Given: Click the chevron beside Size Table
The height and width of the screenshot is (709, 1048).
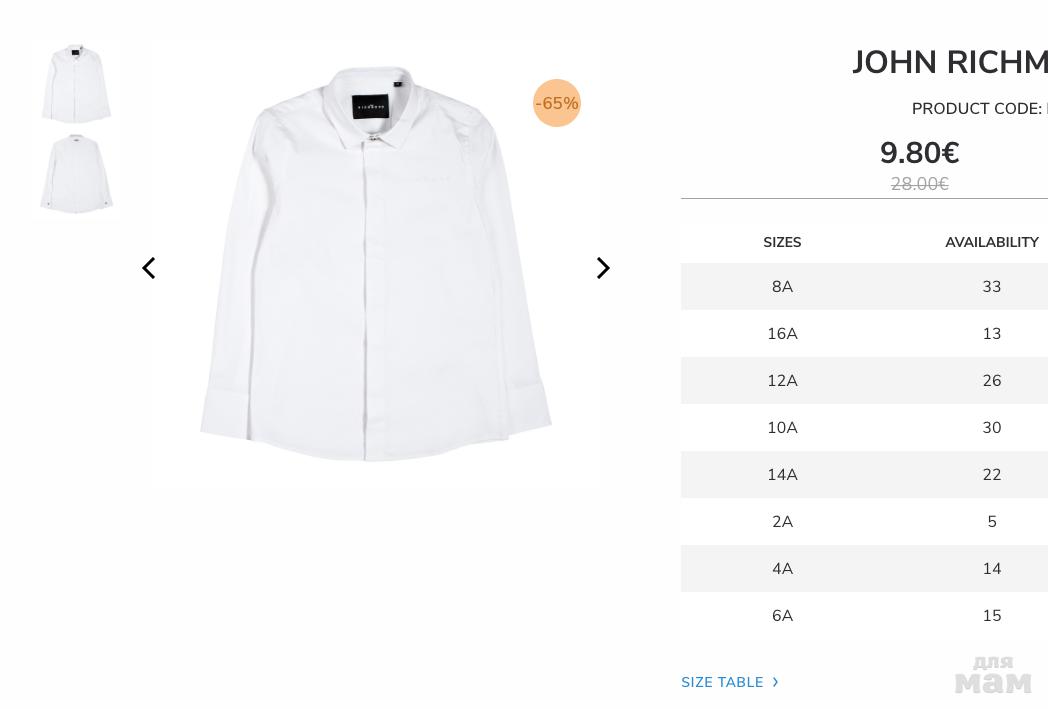Looking at the screenshot, I should pos(775,682).
